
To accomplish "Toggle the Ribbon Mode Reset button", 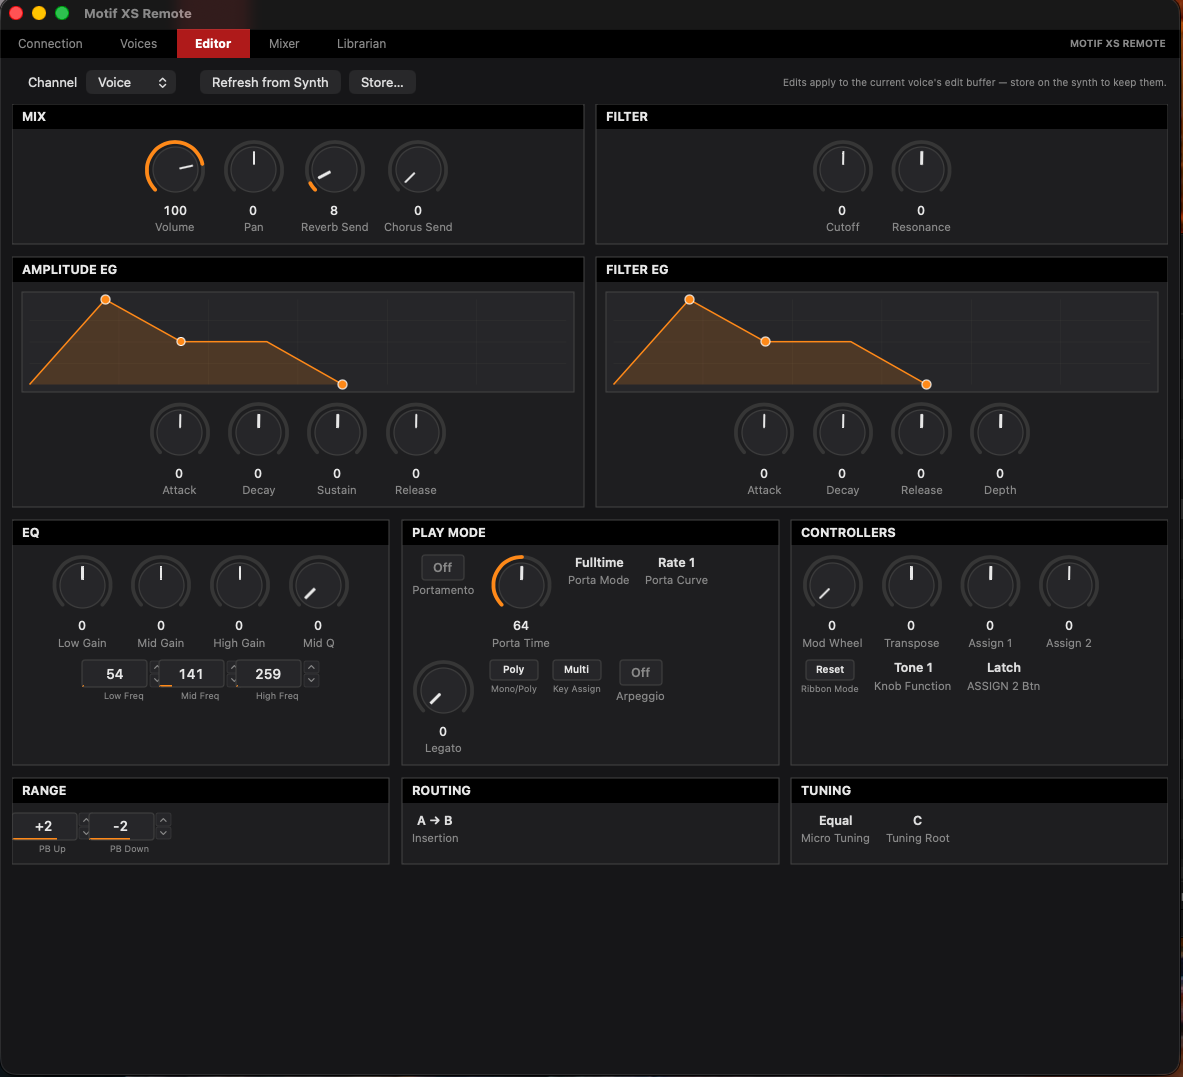I will (x=830, y=670).
